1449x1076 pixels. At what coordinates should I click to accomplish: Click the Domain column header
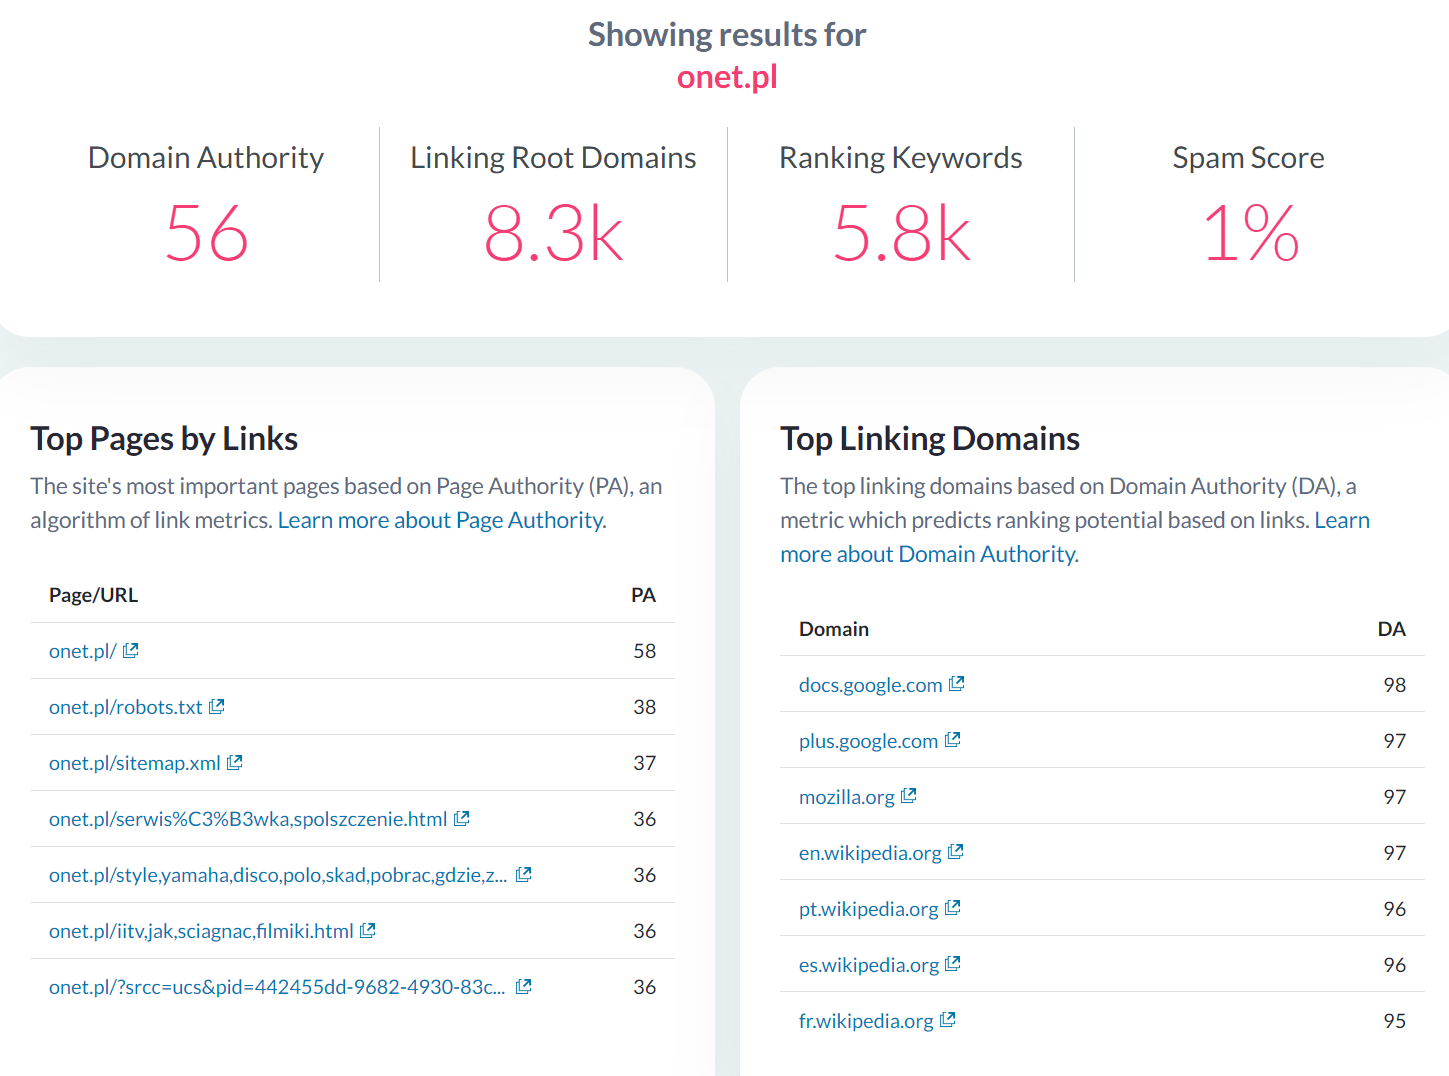click(834, 629)
